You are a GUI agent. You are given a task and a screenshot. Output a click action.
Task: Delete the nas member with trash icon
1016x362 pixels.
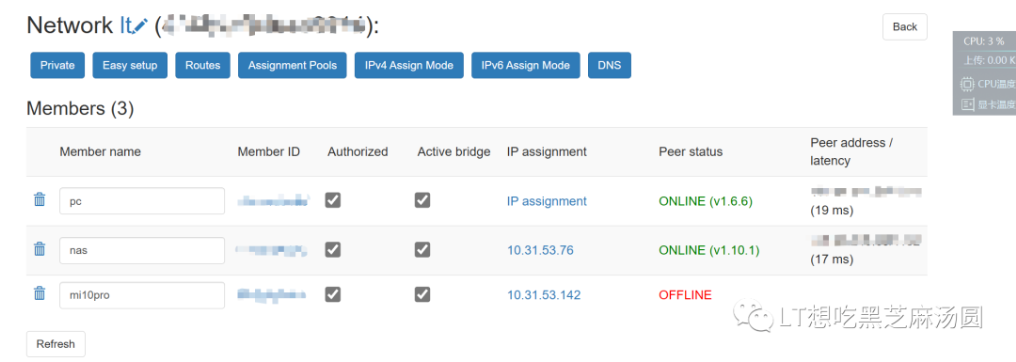pos(40,249)
